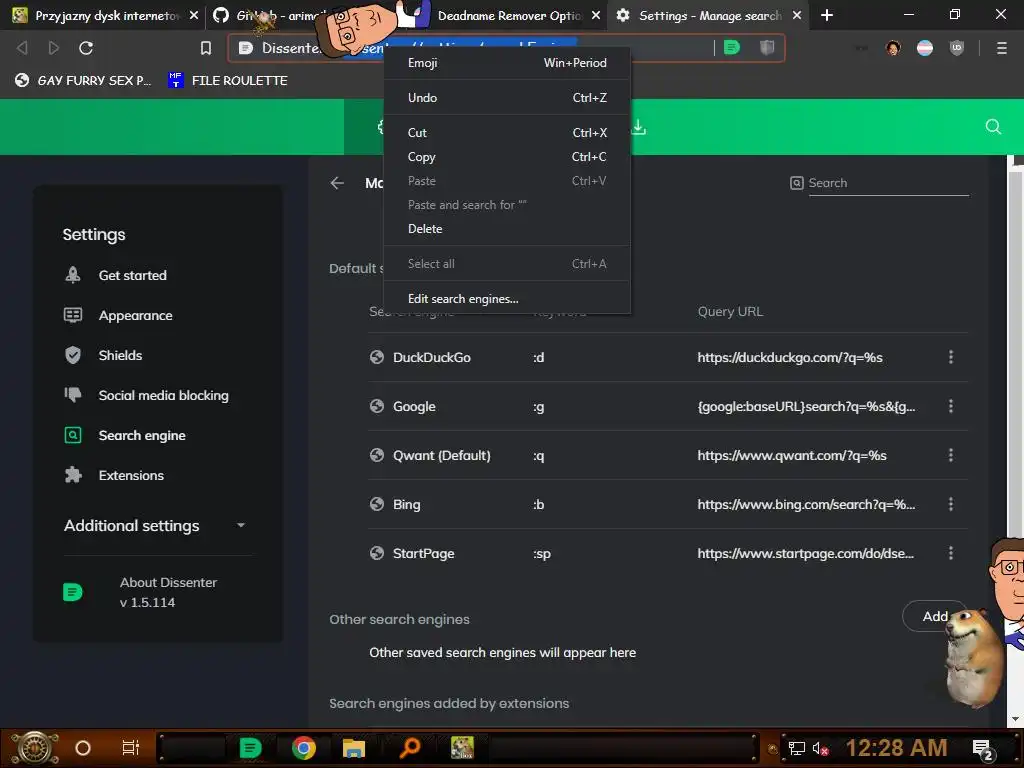
Task: Choose Copy from the context menu
Action: [507, 157]
